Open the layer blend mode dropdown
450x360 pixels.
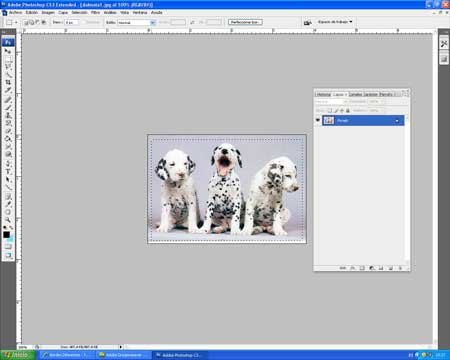click(331, 101)
